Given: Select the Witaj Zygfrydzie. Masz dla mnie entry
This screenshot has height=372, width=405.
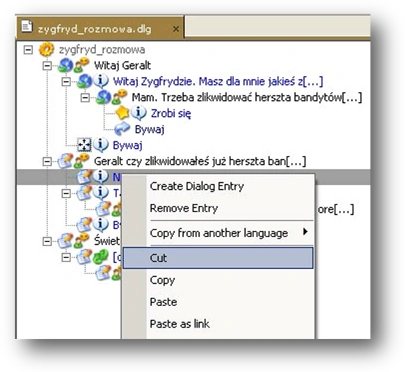Looking at the screenshot, I should point(218,81).
